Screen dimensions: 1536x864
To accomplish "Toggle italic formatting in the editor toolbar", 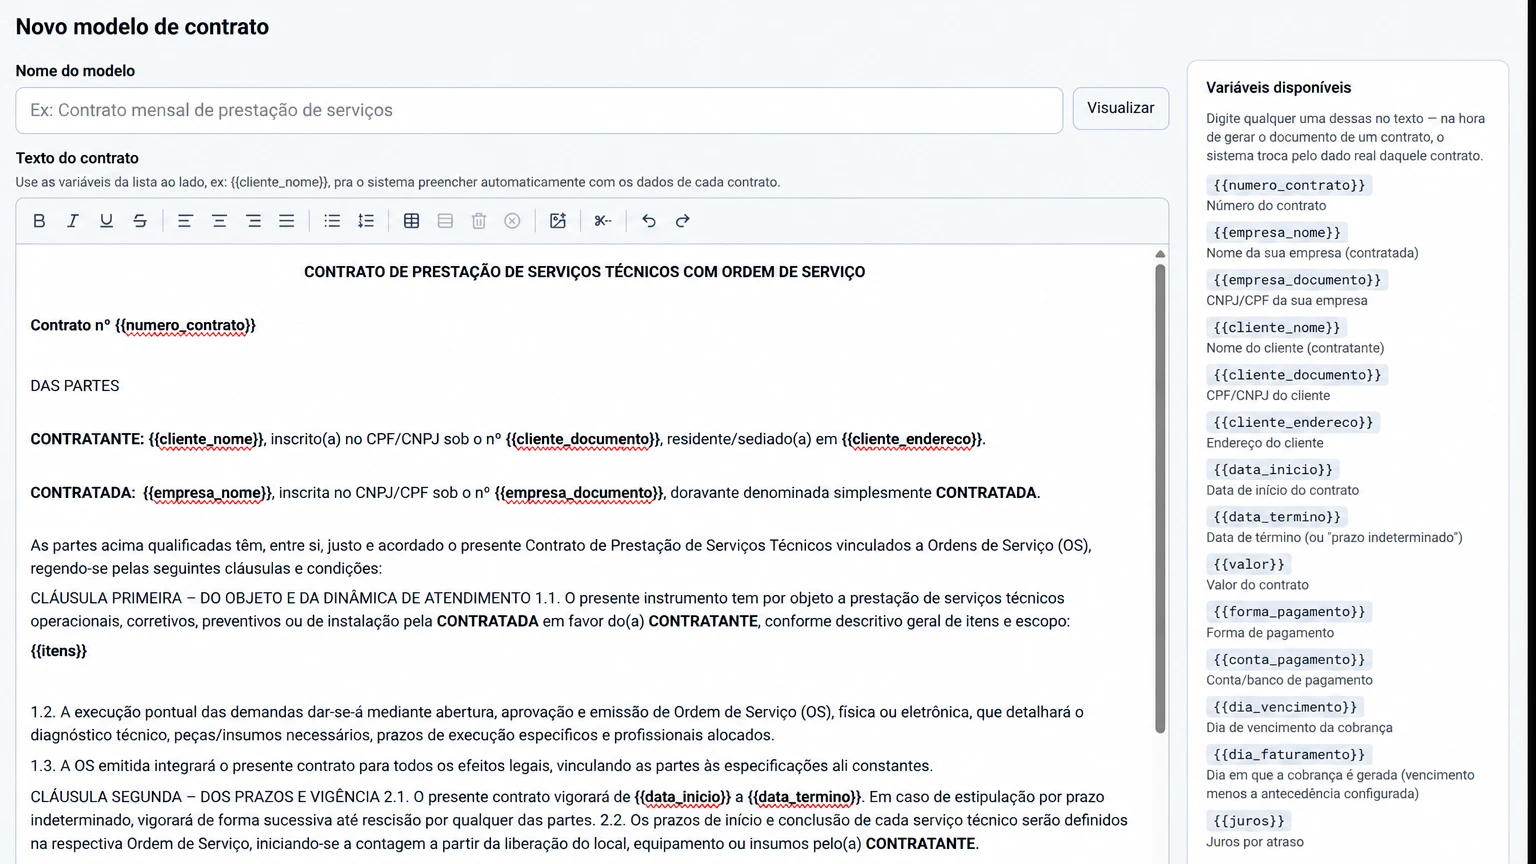I will pyautogui.click(x=73, y=221).
